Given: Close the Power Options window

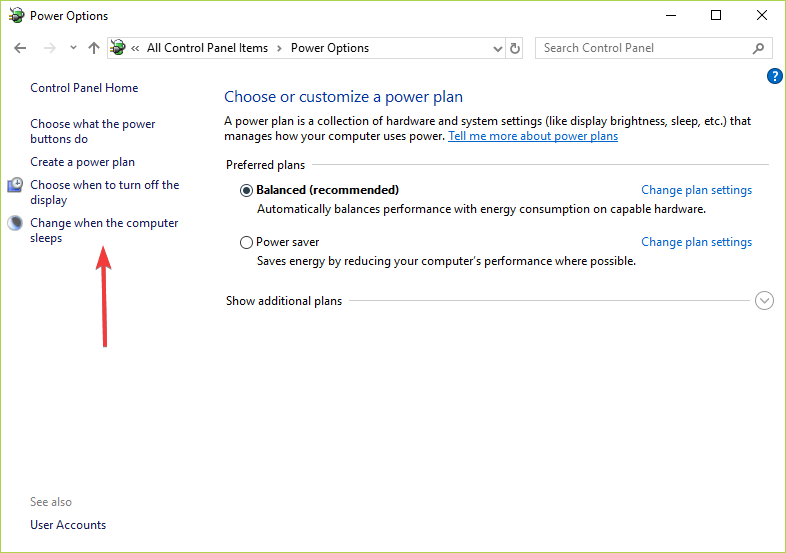Looking at the screenshot, I should click(761, 16).
